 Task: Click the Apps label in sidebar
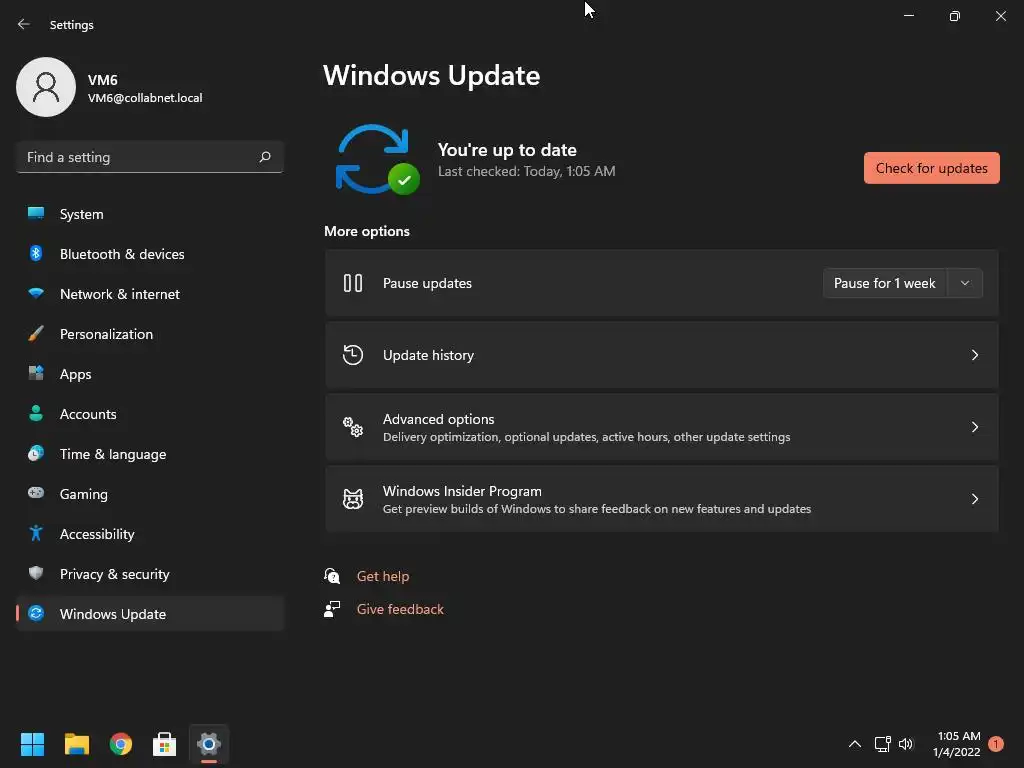pyautogui.click(x=75, y=374)
